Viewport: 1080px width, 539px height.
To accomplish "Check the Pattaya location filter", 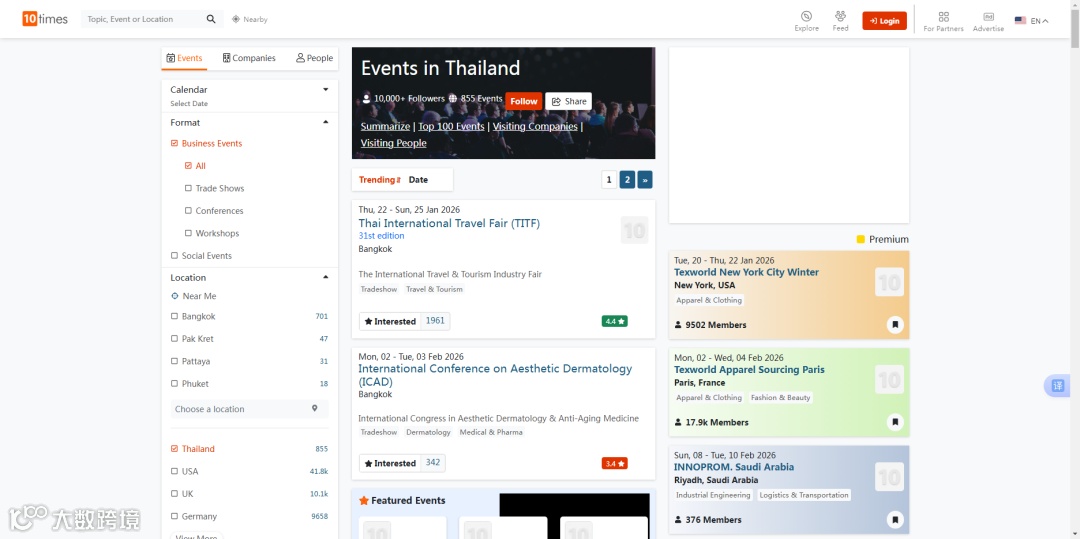I will click(174, 361).
